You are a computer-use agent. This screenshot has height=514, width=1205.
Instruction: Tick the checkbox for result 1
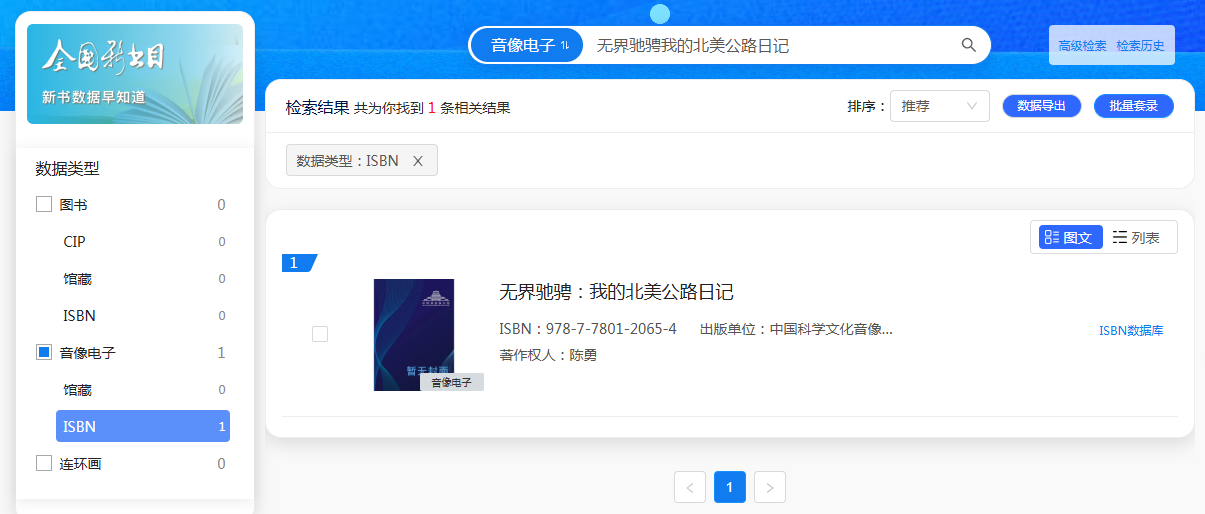320,334
